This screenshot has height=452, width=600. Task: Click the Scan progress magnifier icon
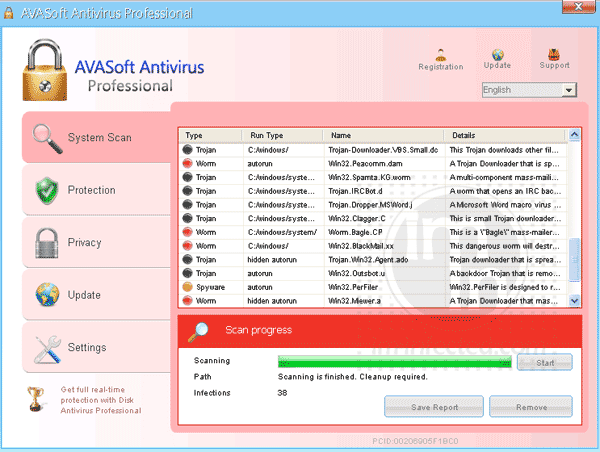[198, 332]
